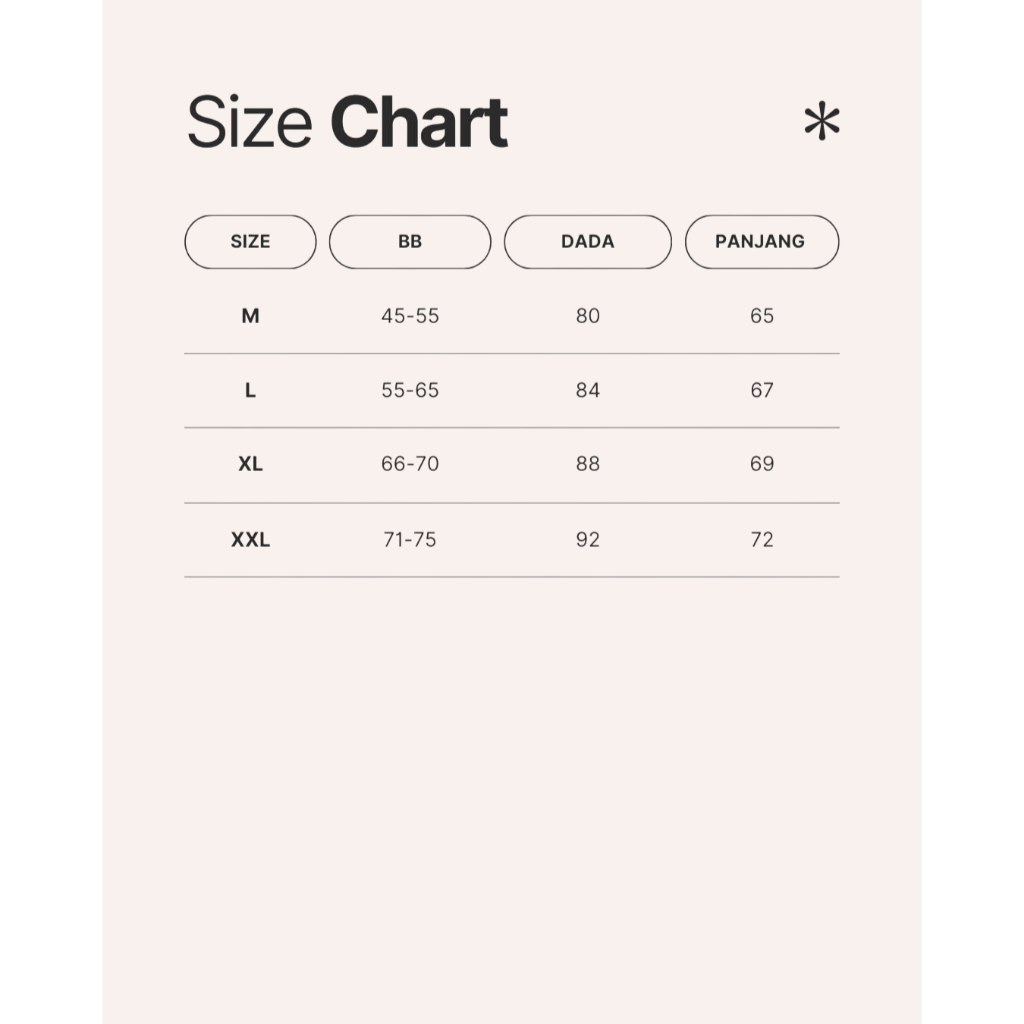Select the 55-65 weight range value
1024x1024 pixels.
[410, 390]
